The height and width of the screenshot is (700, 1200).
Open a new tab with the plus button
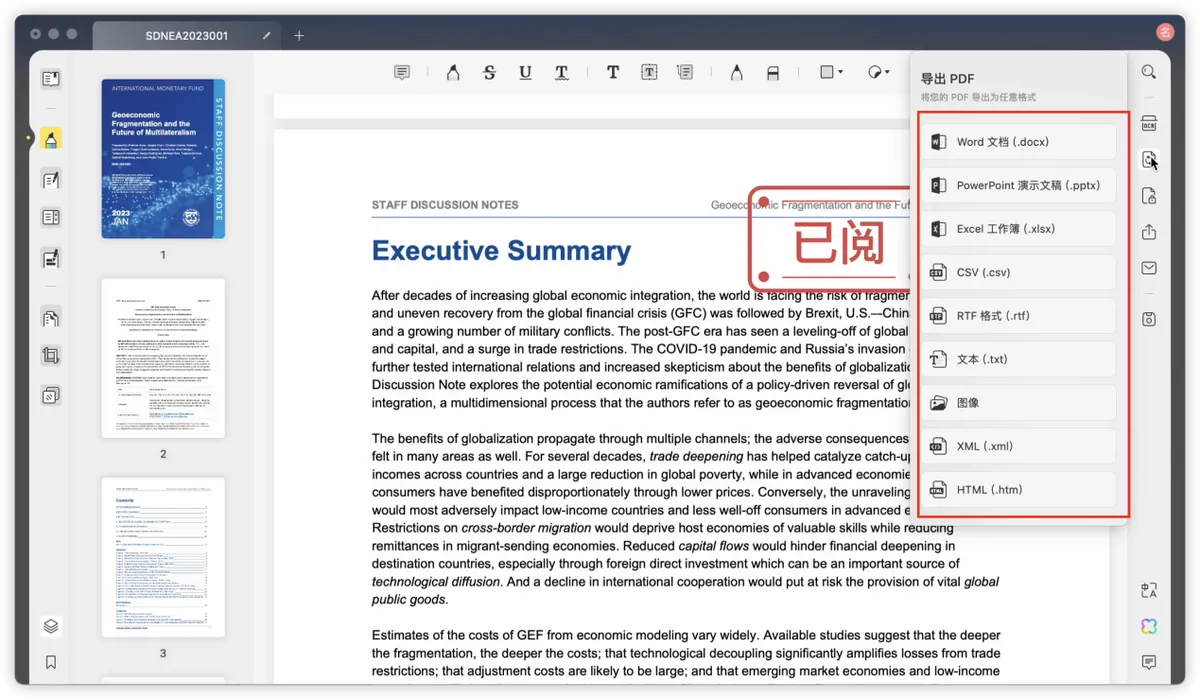(299, 36)
